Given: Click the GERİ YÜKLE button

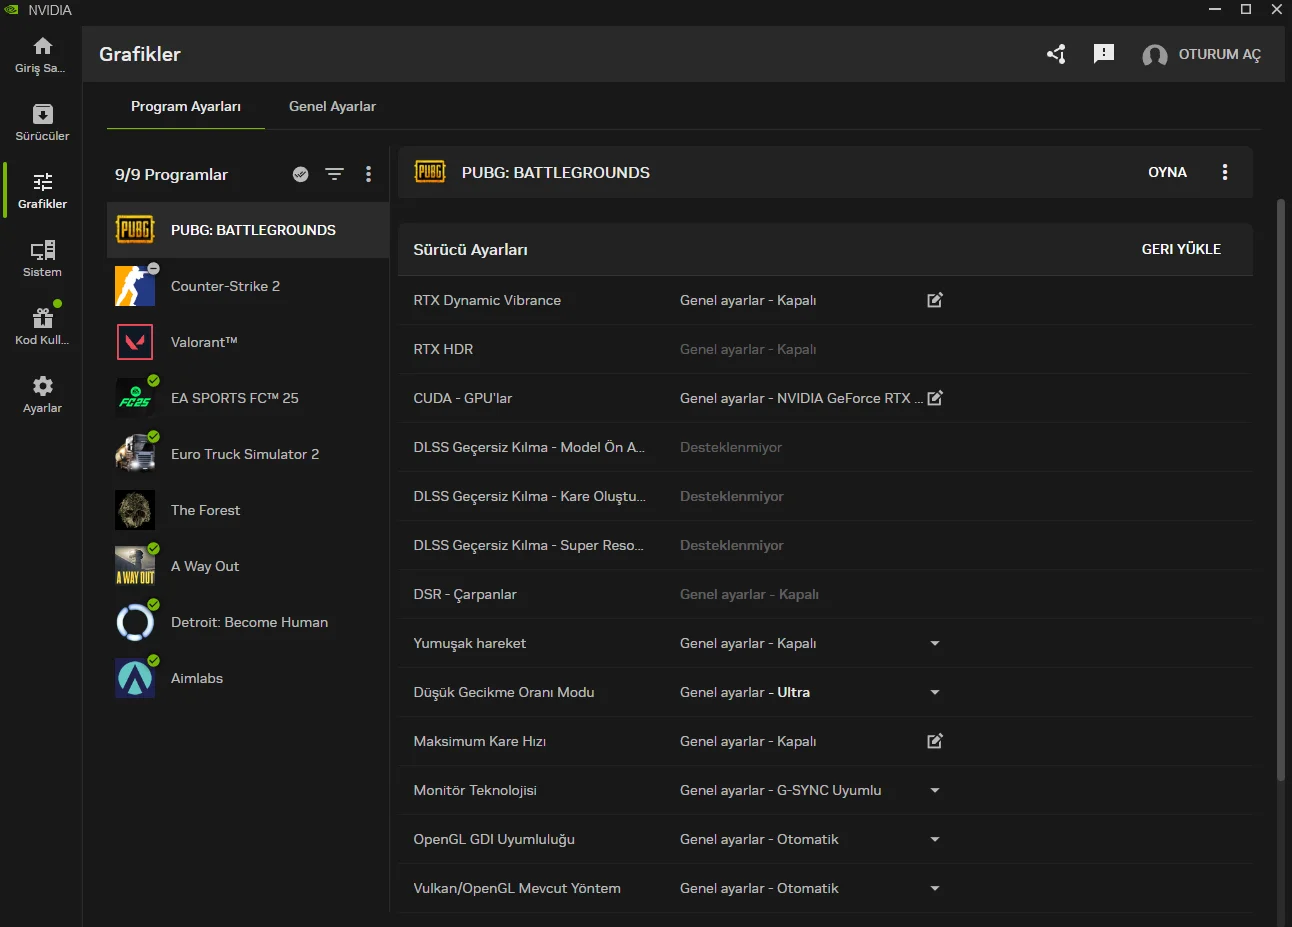Looking at the screenshot, I should click(1181, 249).
